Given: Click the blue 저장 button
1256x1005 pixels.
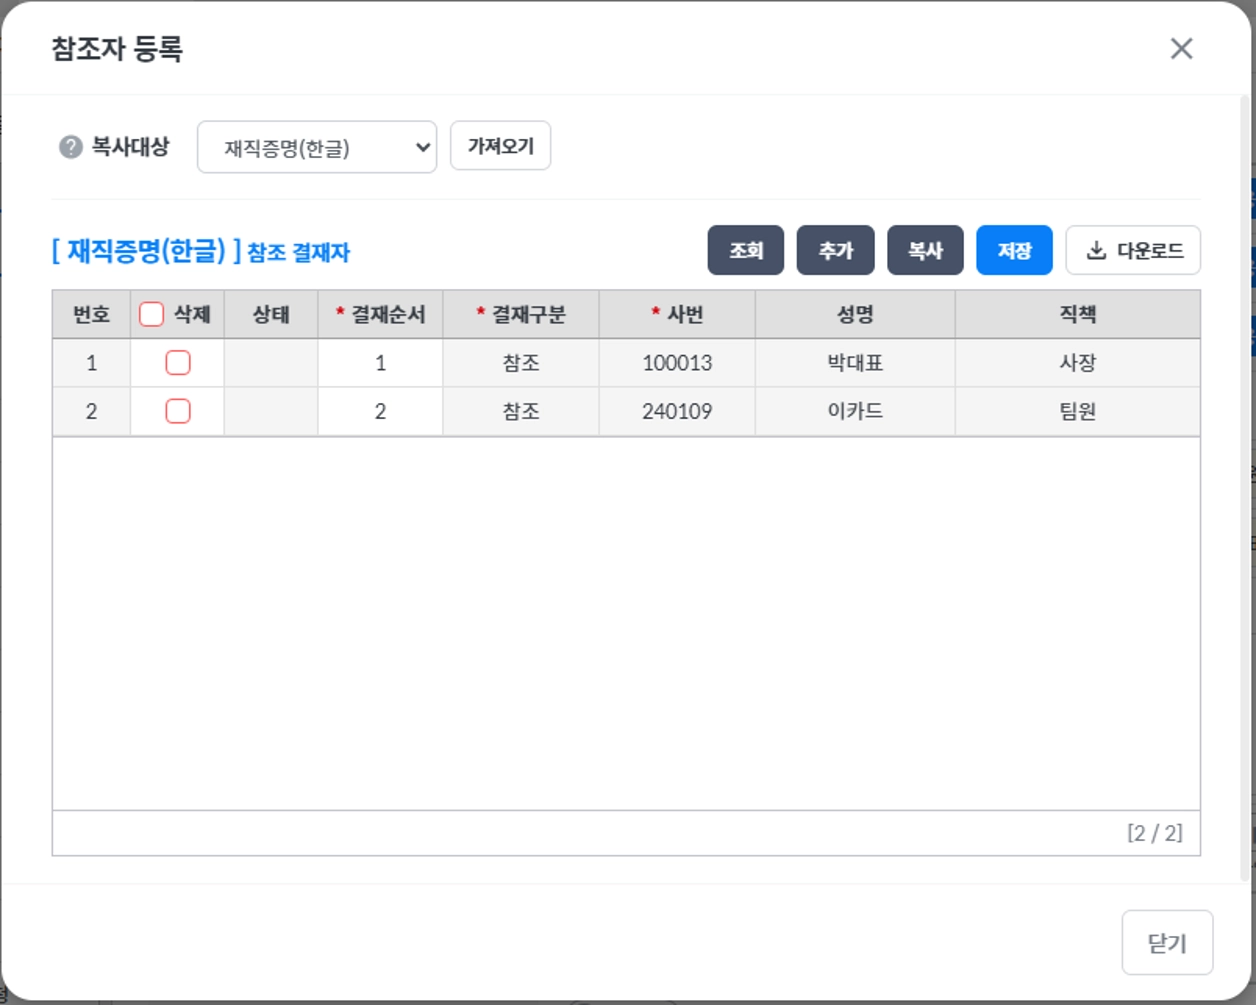Looking at the screenshot, I should point(1014,250).
